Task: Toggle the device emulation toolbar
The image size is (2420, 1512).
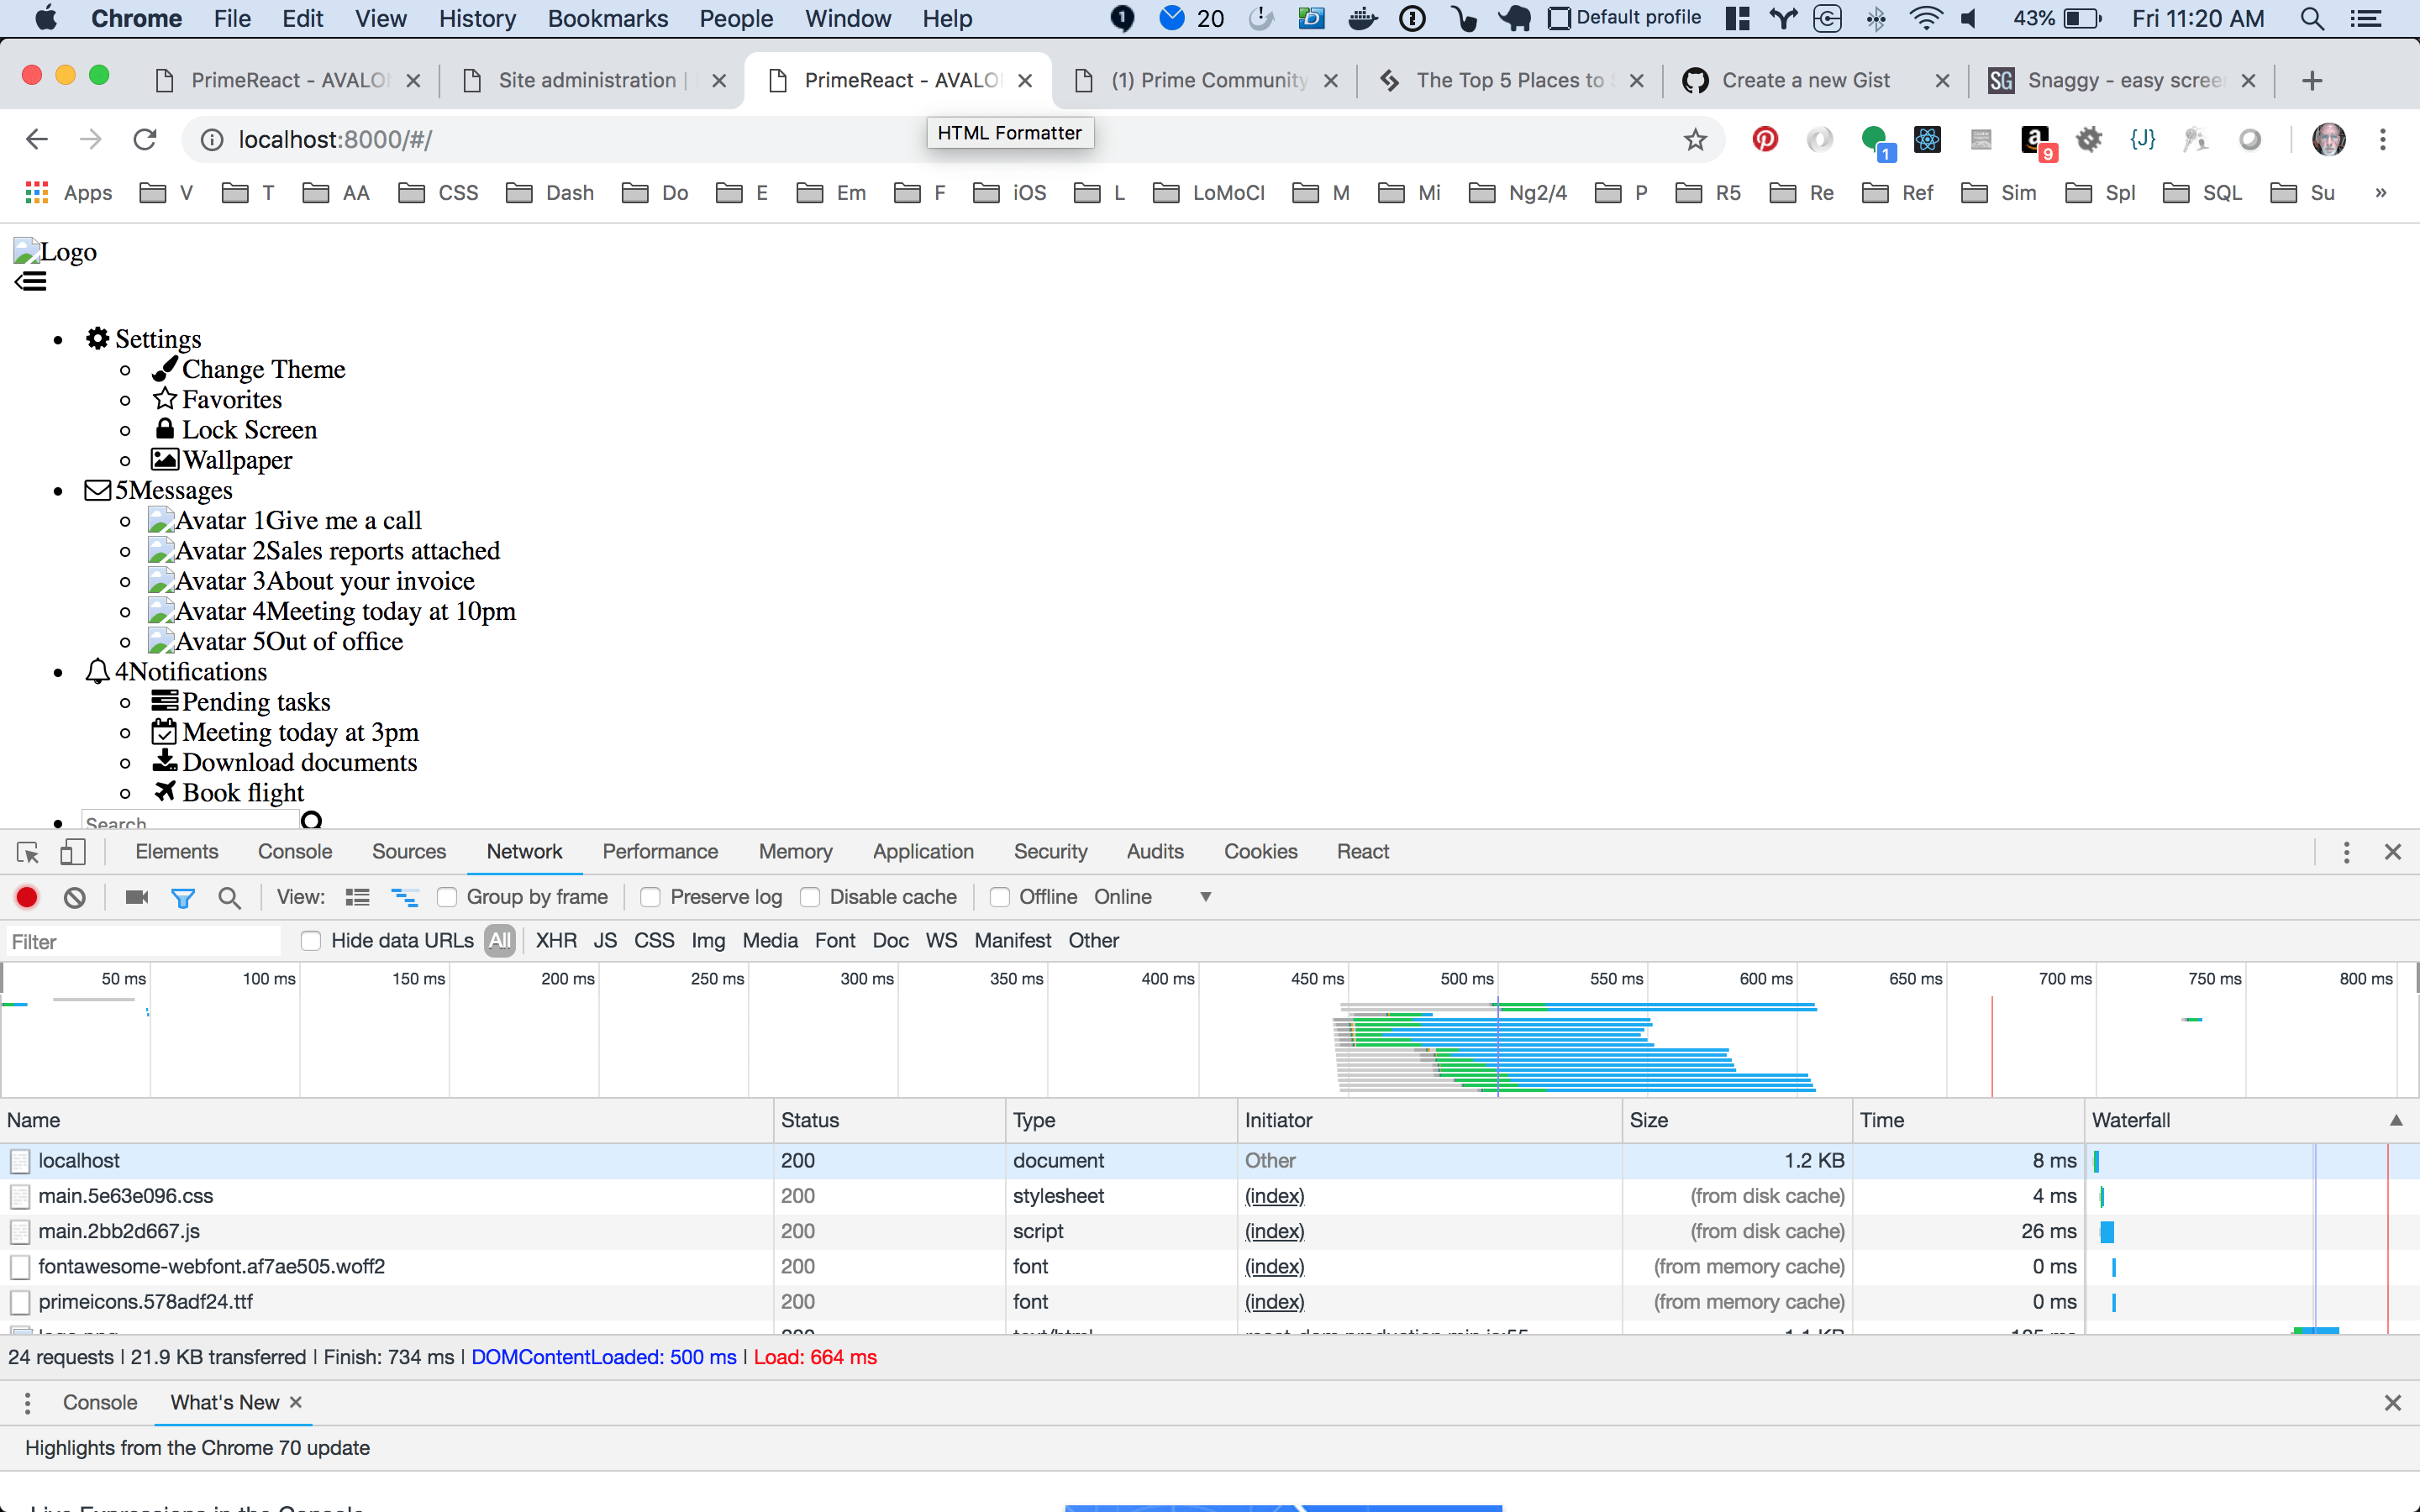Action: [x=73, y=852]
